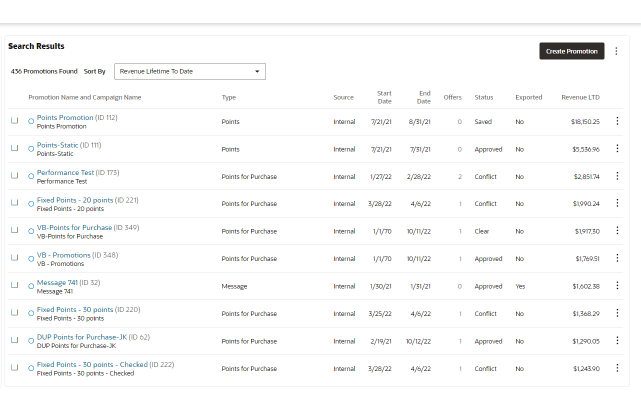Click the $1,243.90 revenue value
The height and width of the screenshot is (398, 641).
586,368
